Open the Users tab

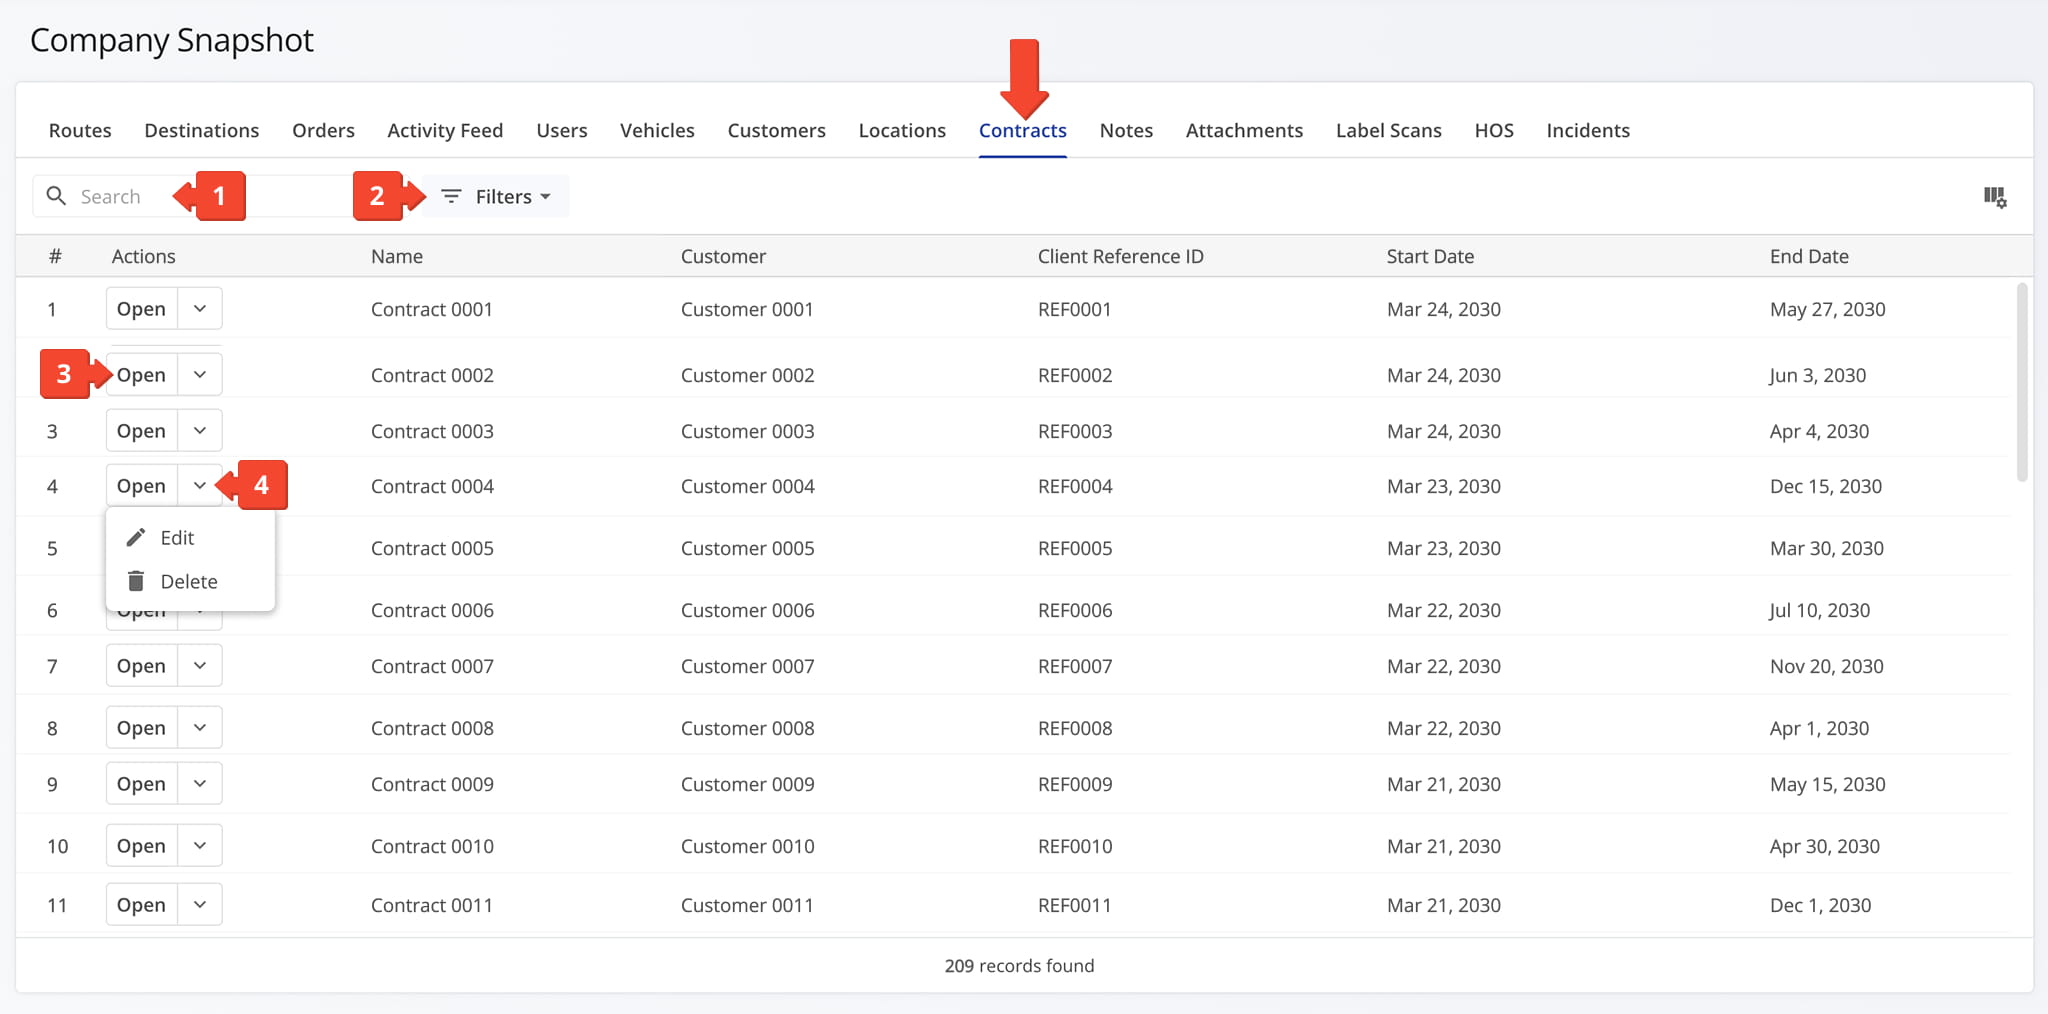pyautogui.click(x=562, y=130)
